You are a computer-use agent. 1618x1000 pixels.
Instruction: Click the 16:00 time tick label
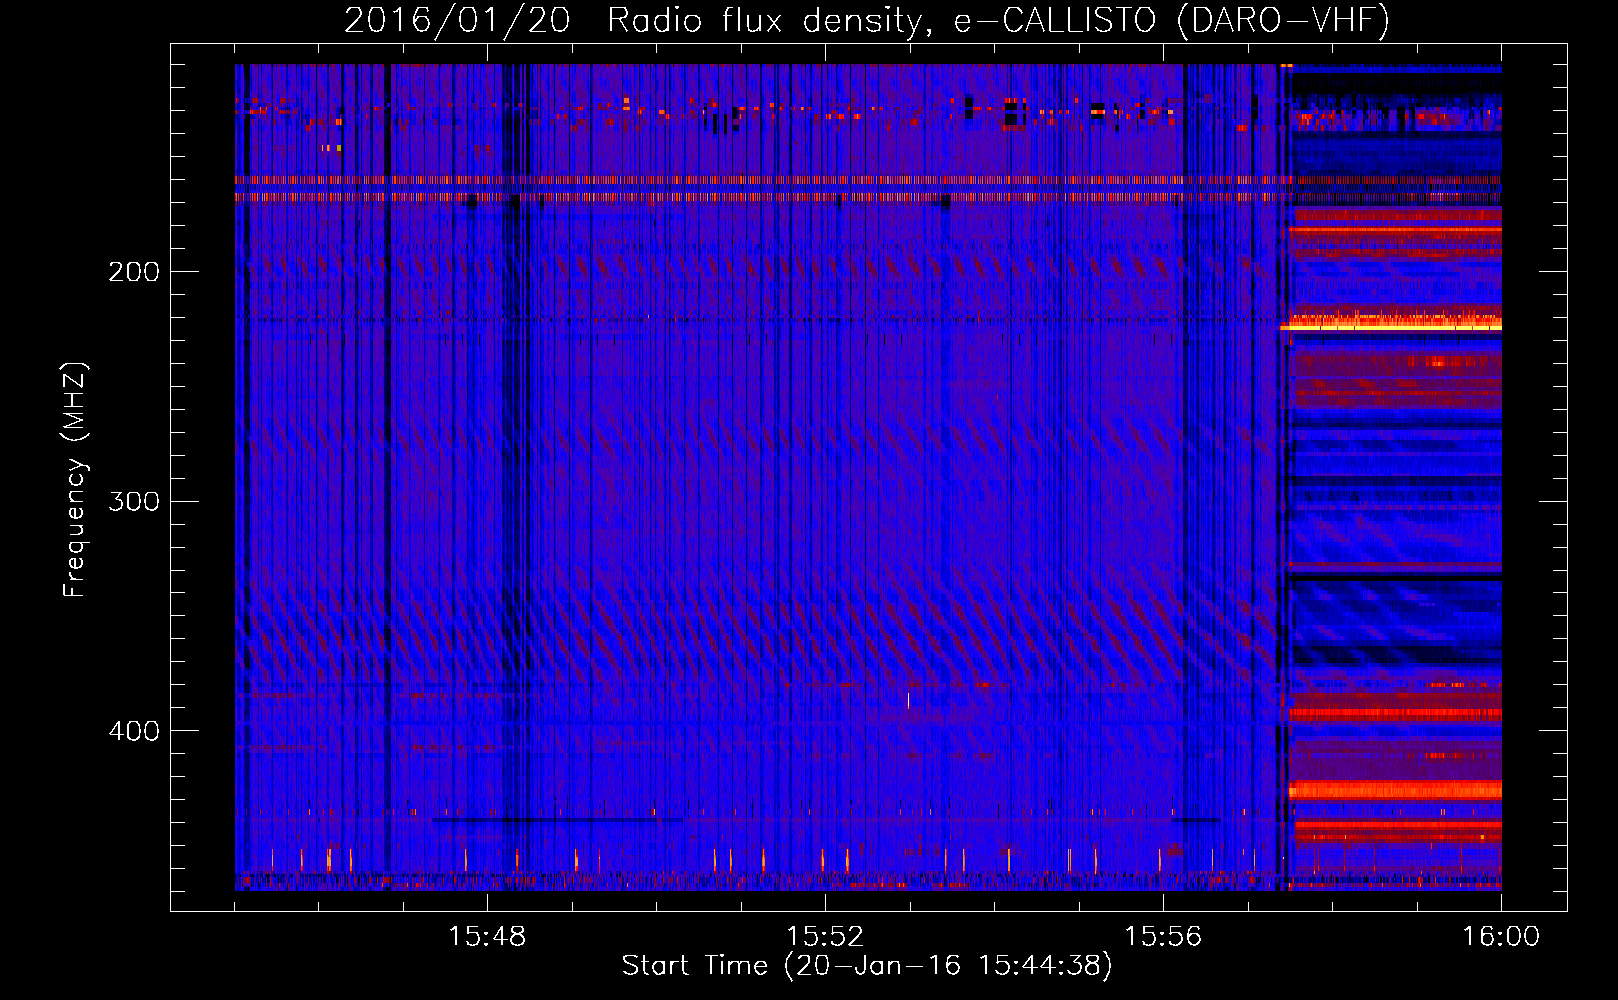point(1501,937)
